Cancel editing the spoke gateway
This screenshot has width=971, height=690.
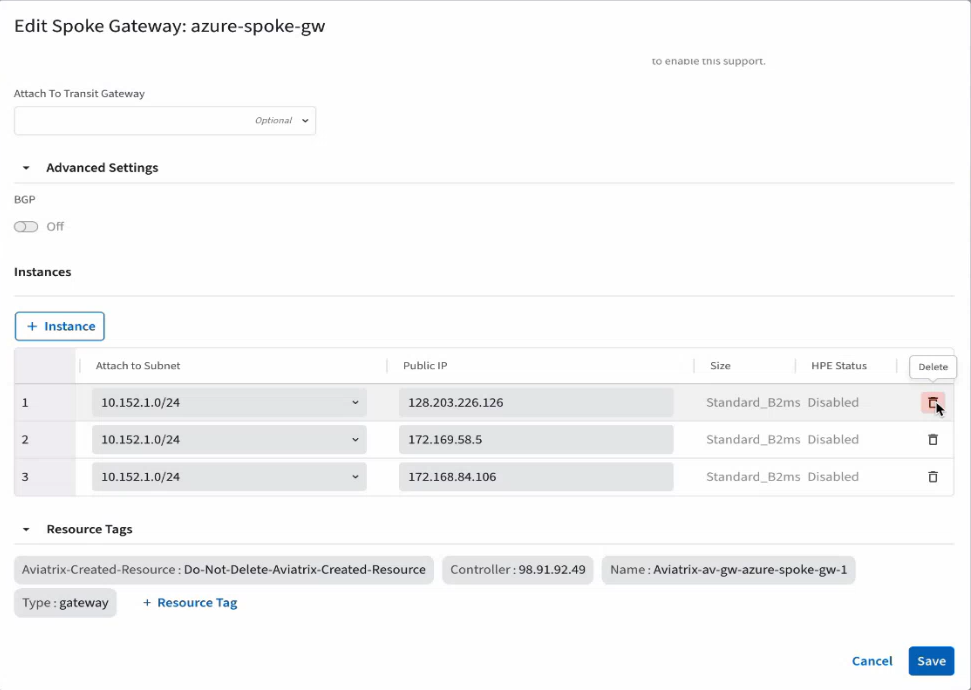point(871,661)
